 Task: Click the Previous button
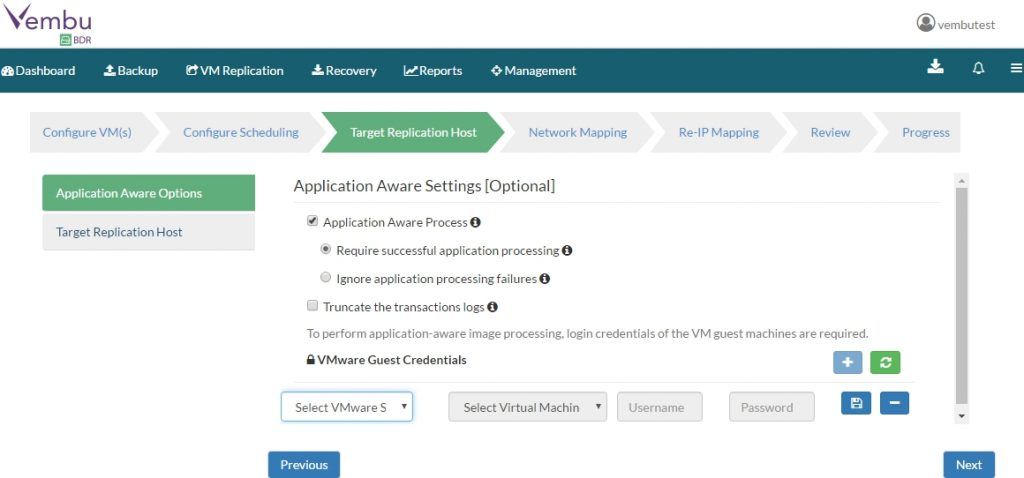coord(304,465)
